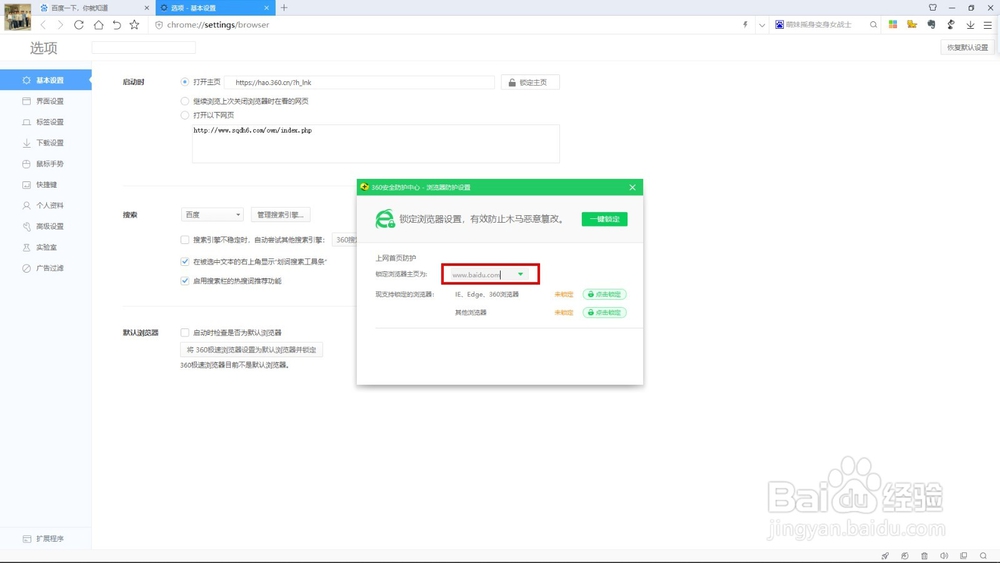The width and height of the screenshot is (1000, 563).
Task: Open 下载设置 in sidebar
Action: 46,143
